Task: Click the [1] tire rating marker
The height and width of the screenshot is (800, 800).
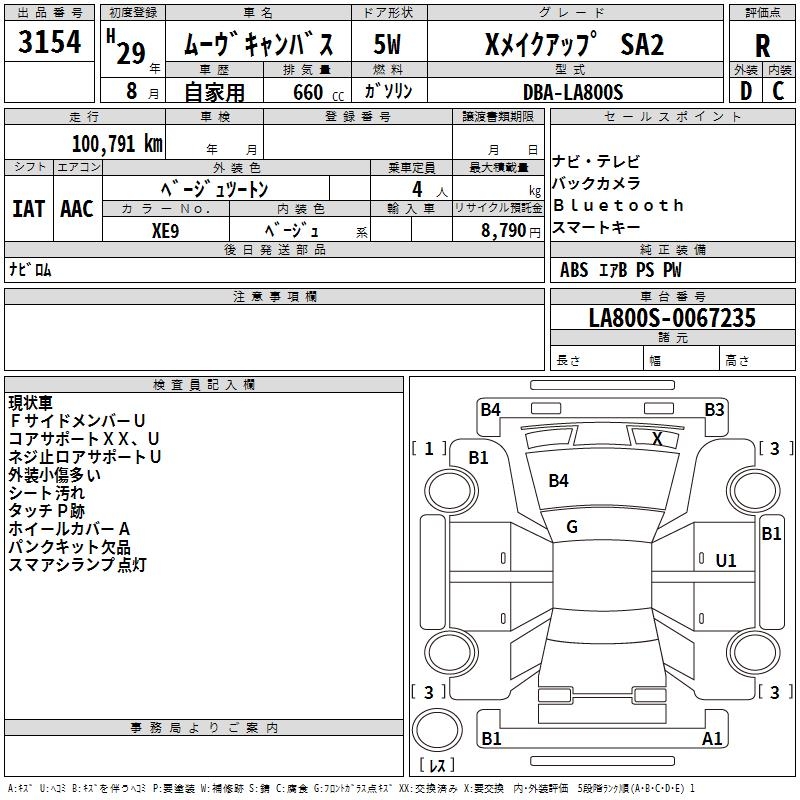Action: point(429,448)
